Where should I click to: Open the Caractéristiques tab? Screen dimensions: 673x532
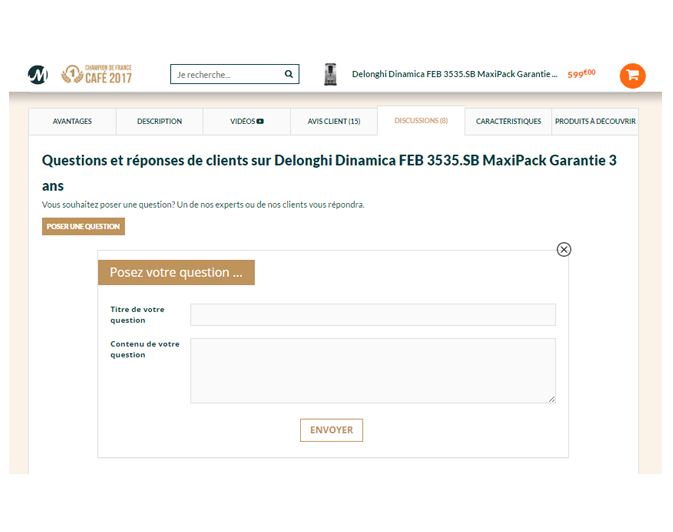point(508,122)
